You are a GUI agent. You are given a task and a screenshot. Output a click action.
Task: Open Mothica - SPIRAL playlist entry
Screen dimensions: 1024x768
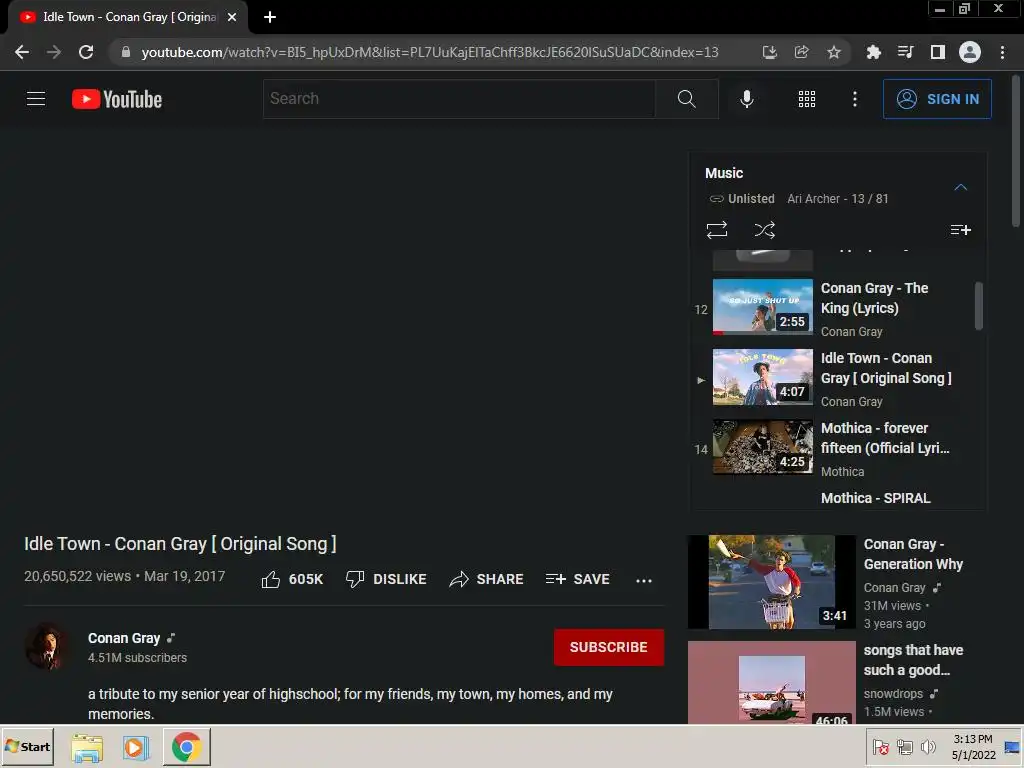[x=875, y=498]
